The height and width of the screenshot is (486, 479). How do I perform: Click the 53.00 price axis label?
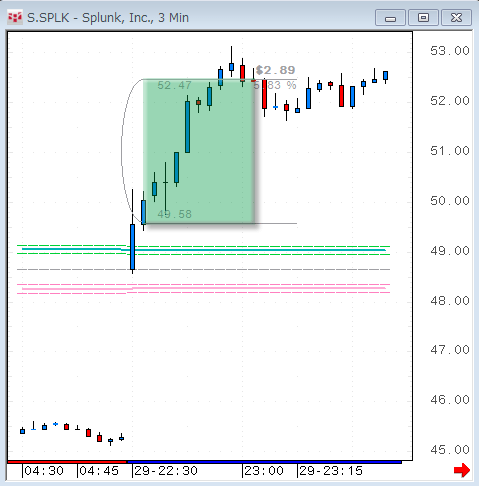[x=450, y=51]
